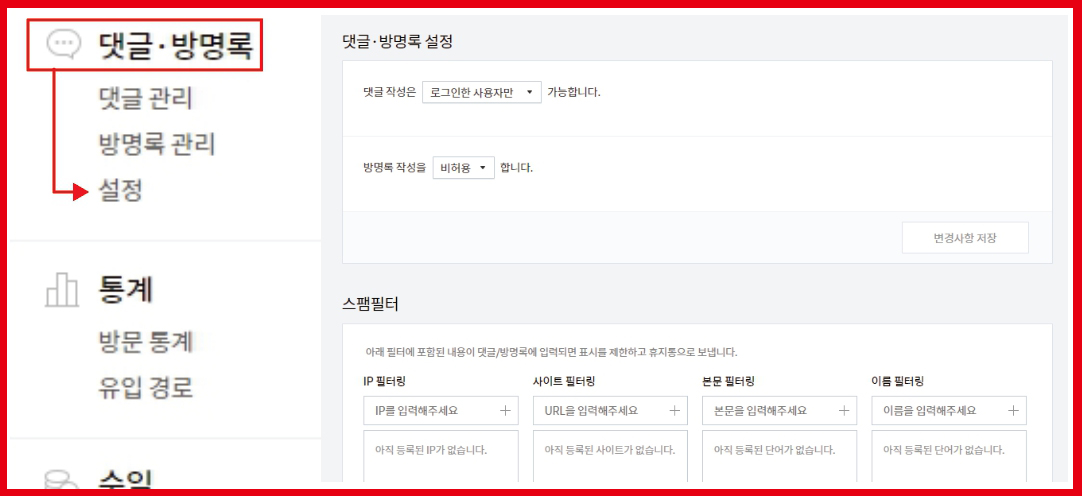Image resolution: width=1082 pixels, height=496 pixels.
Task: Click the spam filter description sentence
Action: click(x=551, y=352)
